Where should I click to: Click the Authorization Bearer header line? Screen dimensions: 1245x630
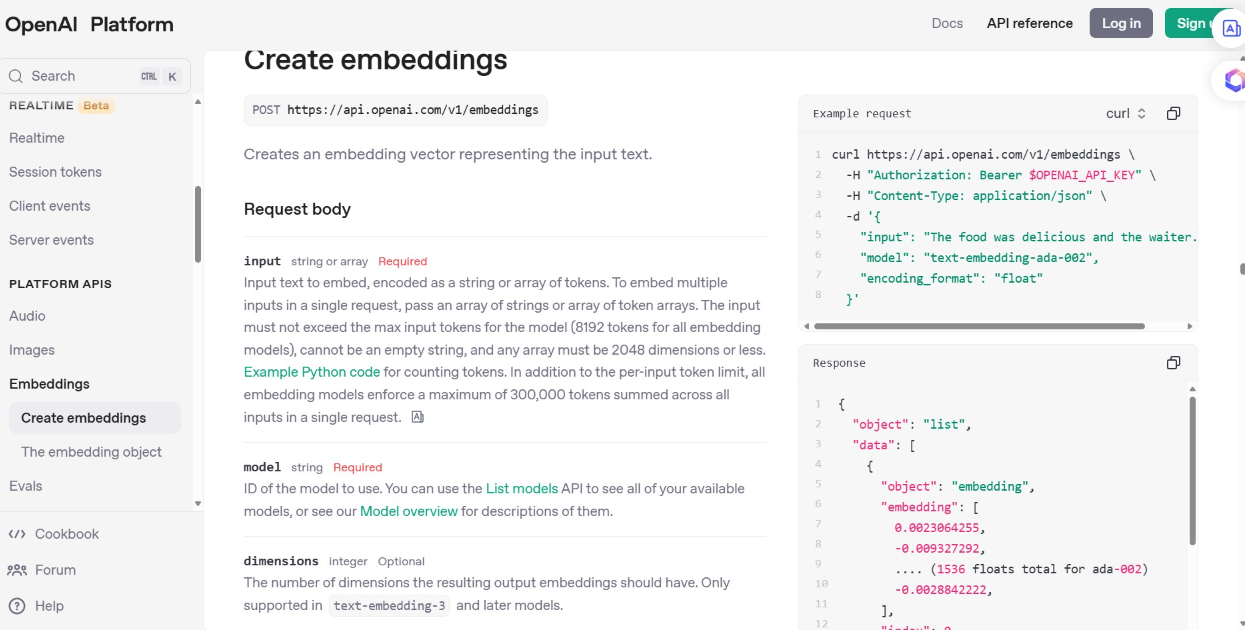(1000, 175)
